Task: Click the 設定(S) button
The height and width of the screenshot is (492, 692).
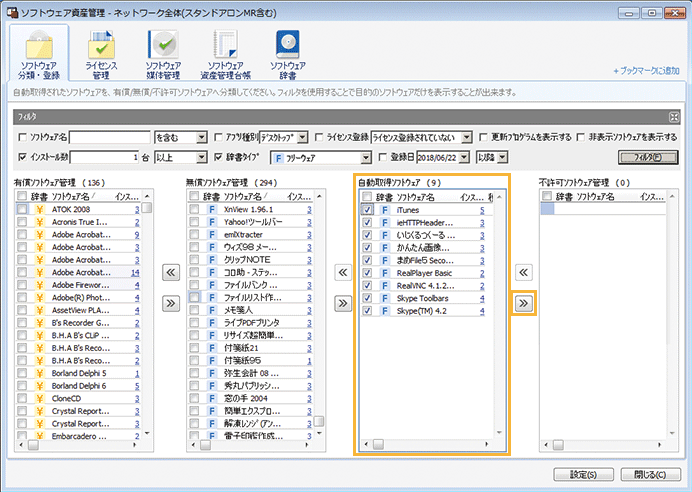Action: point(583,475)
